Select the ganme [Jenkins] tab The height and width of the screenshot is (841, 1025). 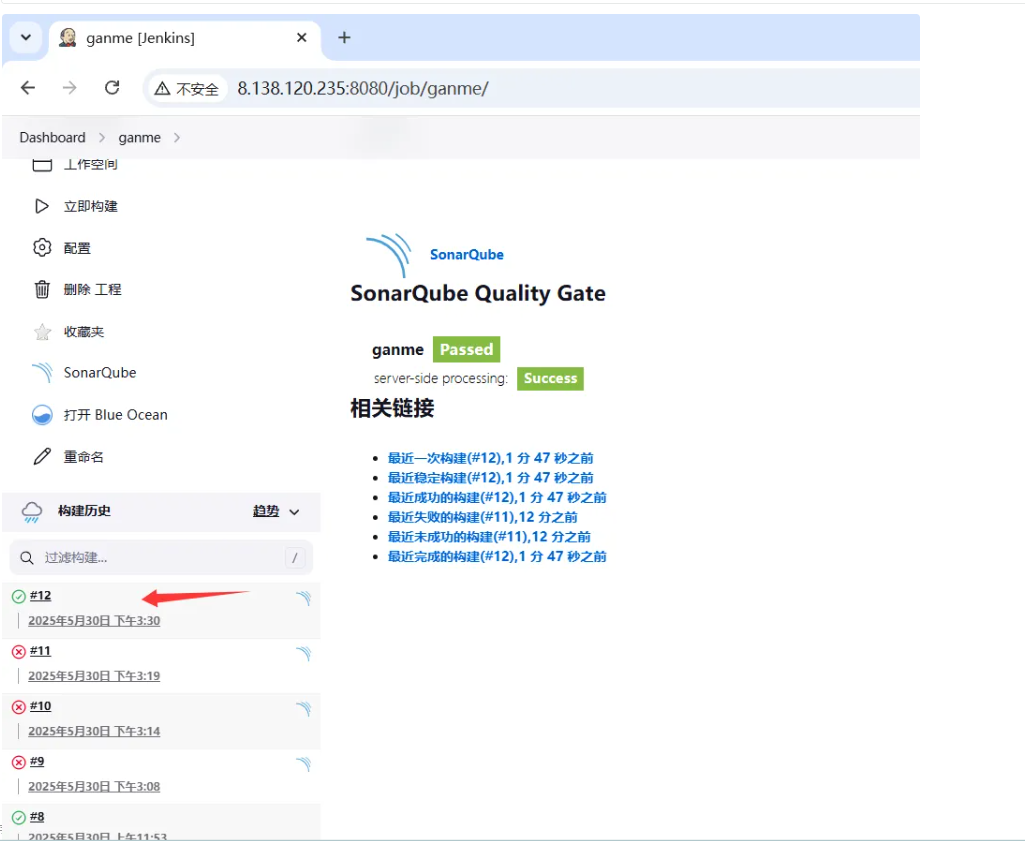click(x=185, y=38)
